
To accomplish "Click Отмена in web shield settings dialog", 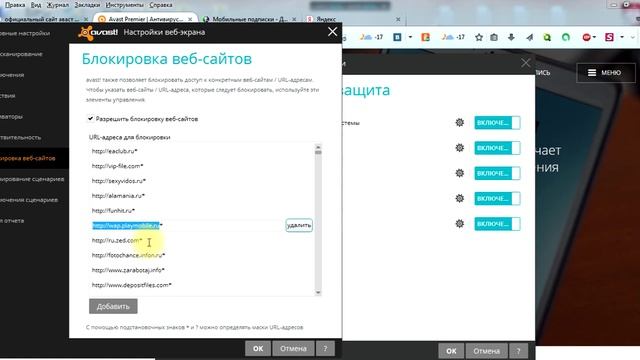I will pos(293,349).
